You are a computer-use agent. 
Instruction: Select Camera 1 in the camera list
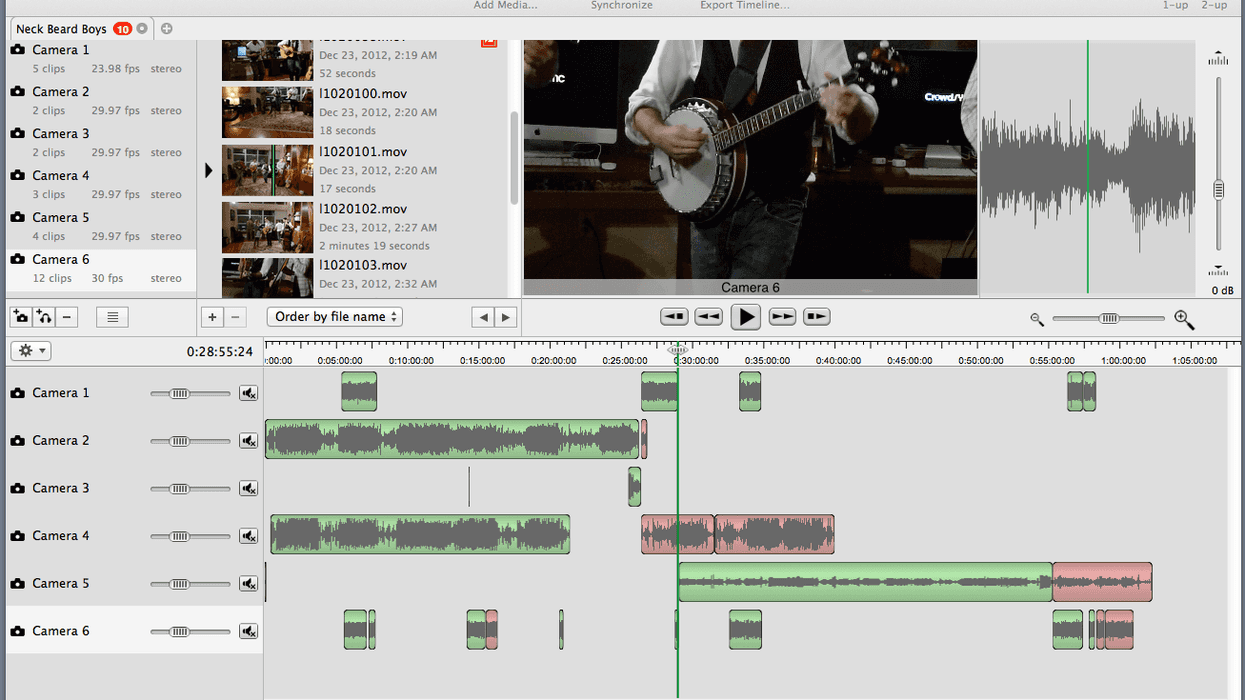point(100,59)
